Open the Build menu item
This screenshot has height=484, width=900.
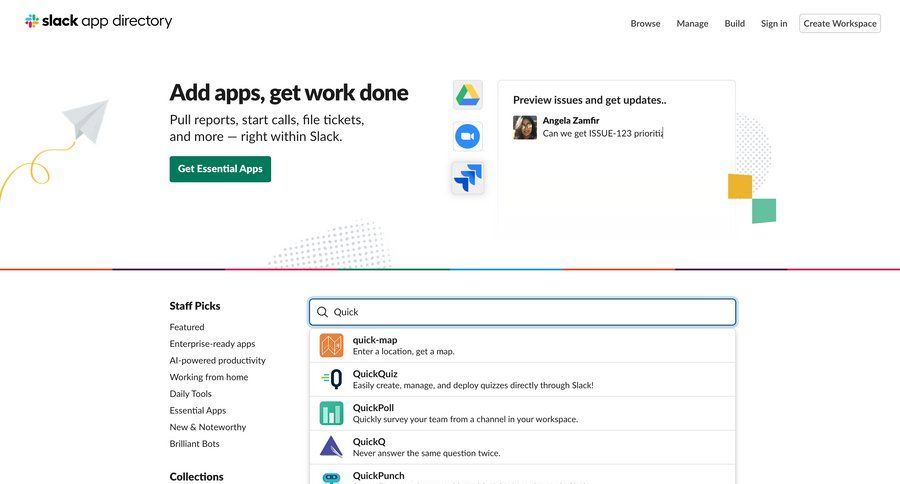(x=735, y=24)
